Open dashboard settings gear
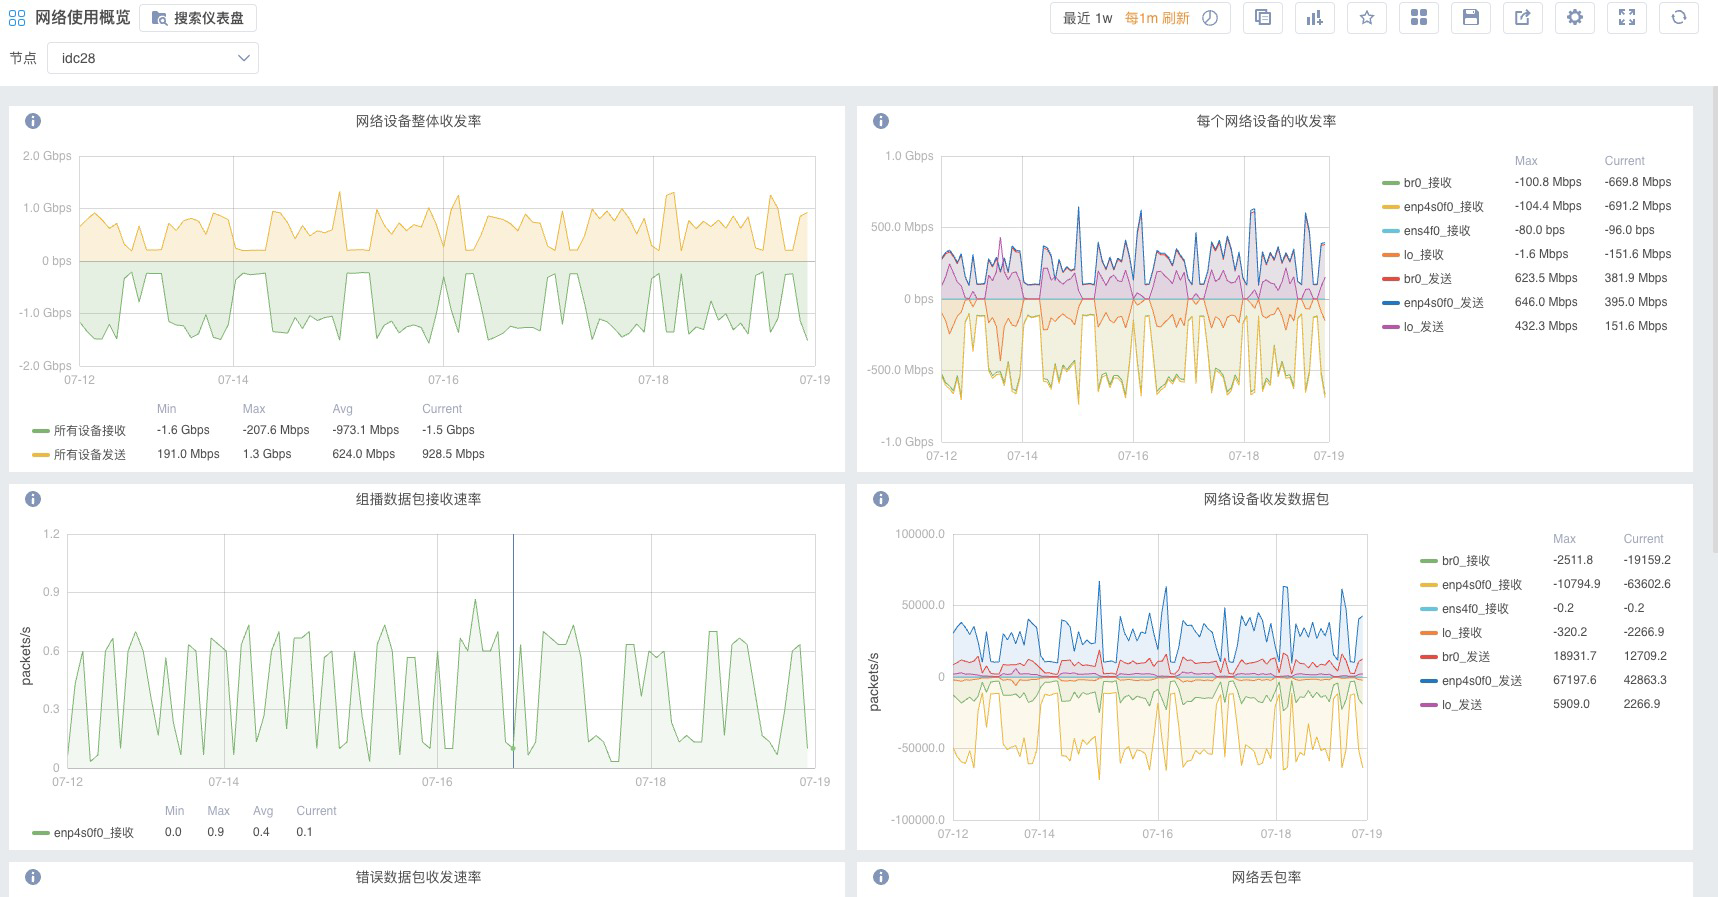Screen dimensions: 1718x897 (1575, 18)
